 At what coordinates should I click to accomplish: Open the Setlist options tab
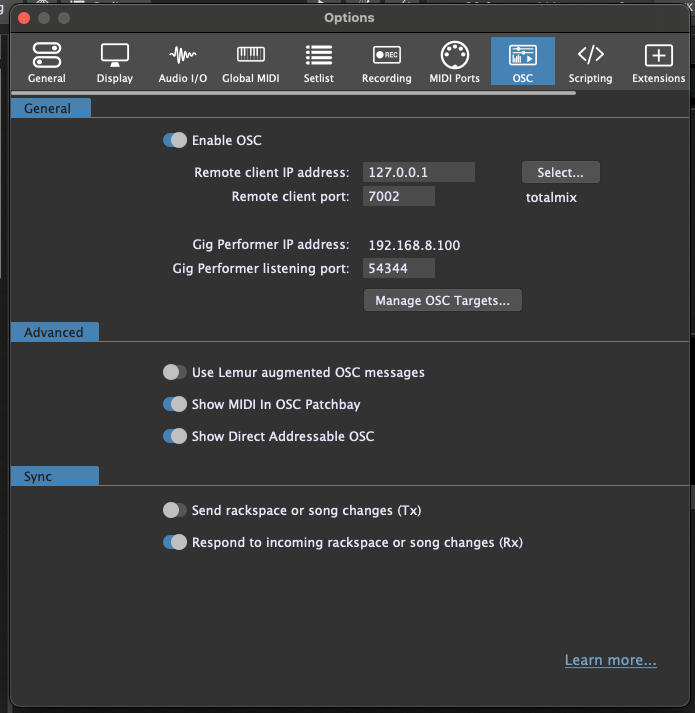pos(318,62)
